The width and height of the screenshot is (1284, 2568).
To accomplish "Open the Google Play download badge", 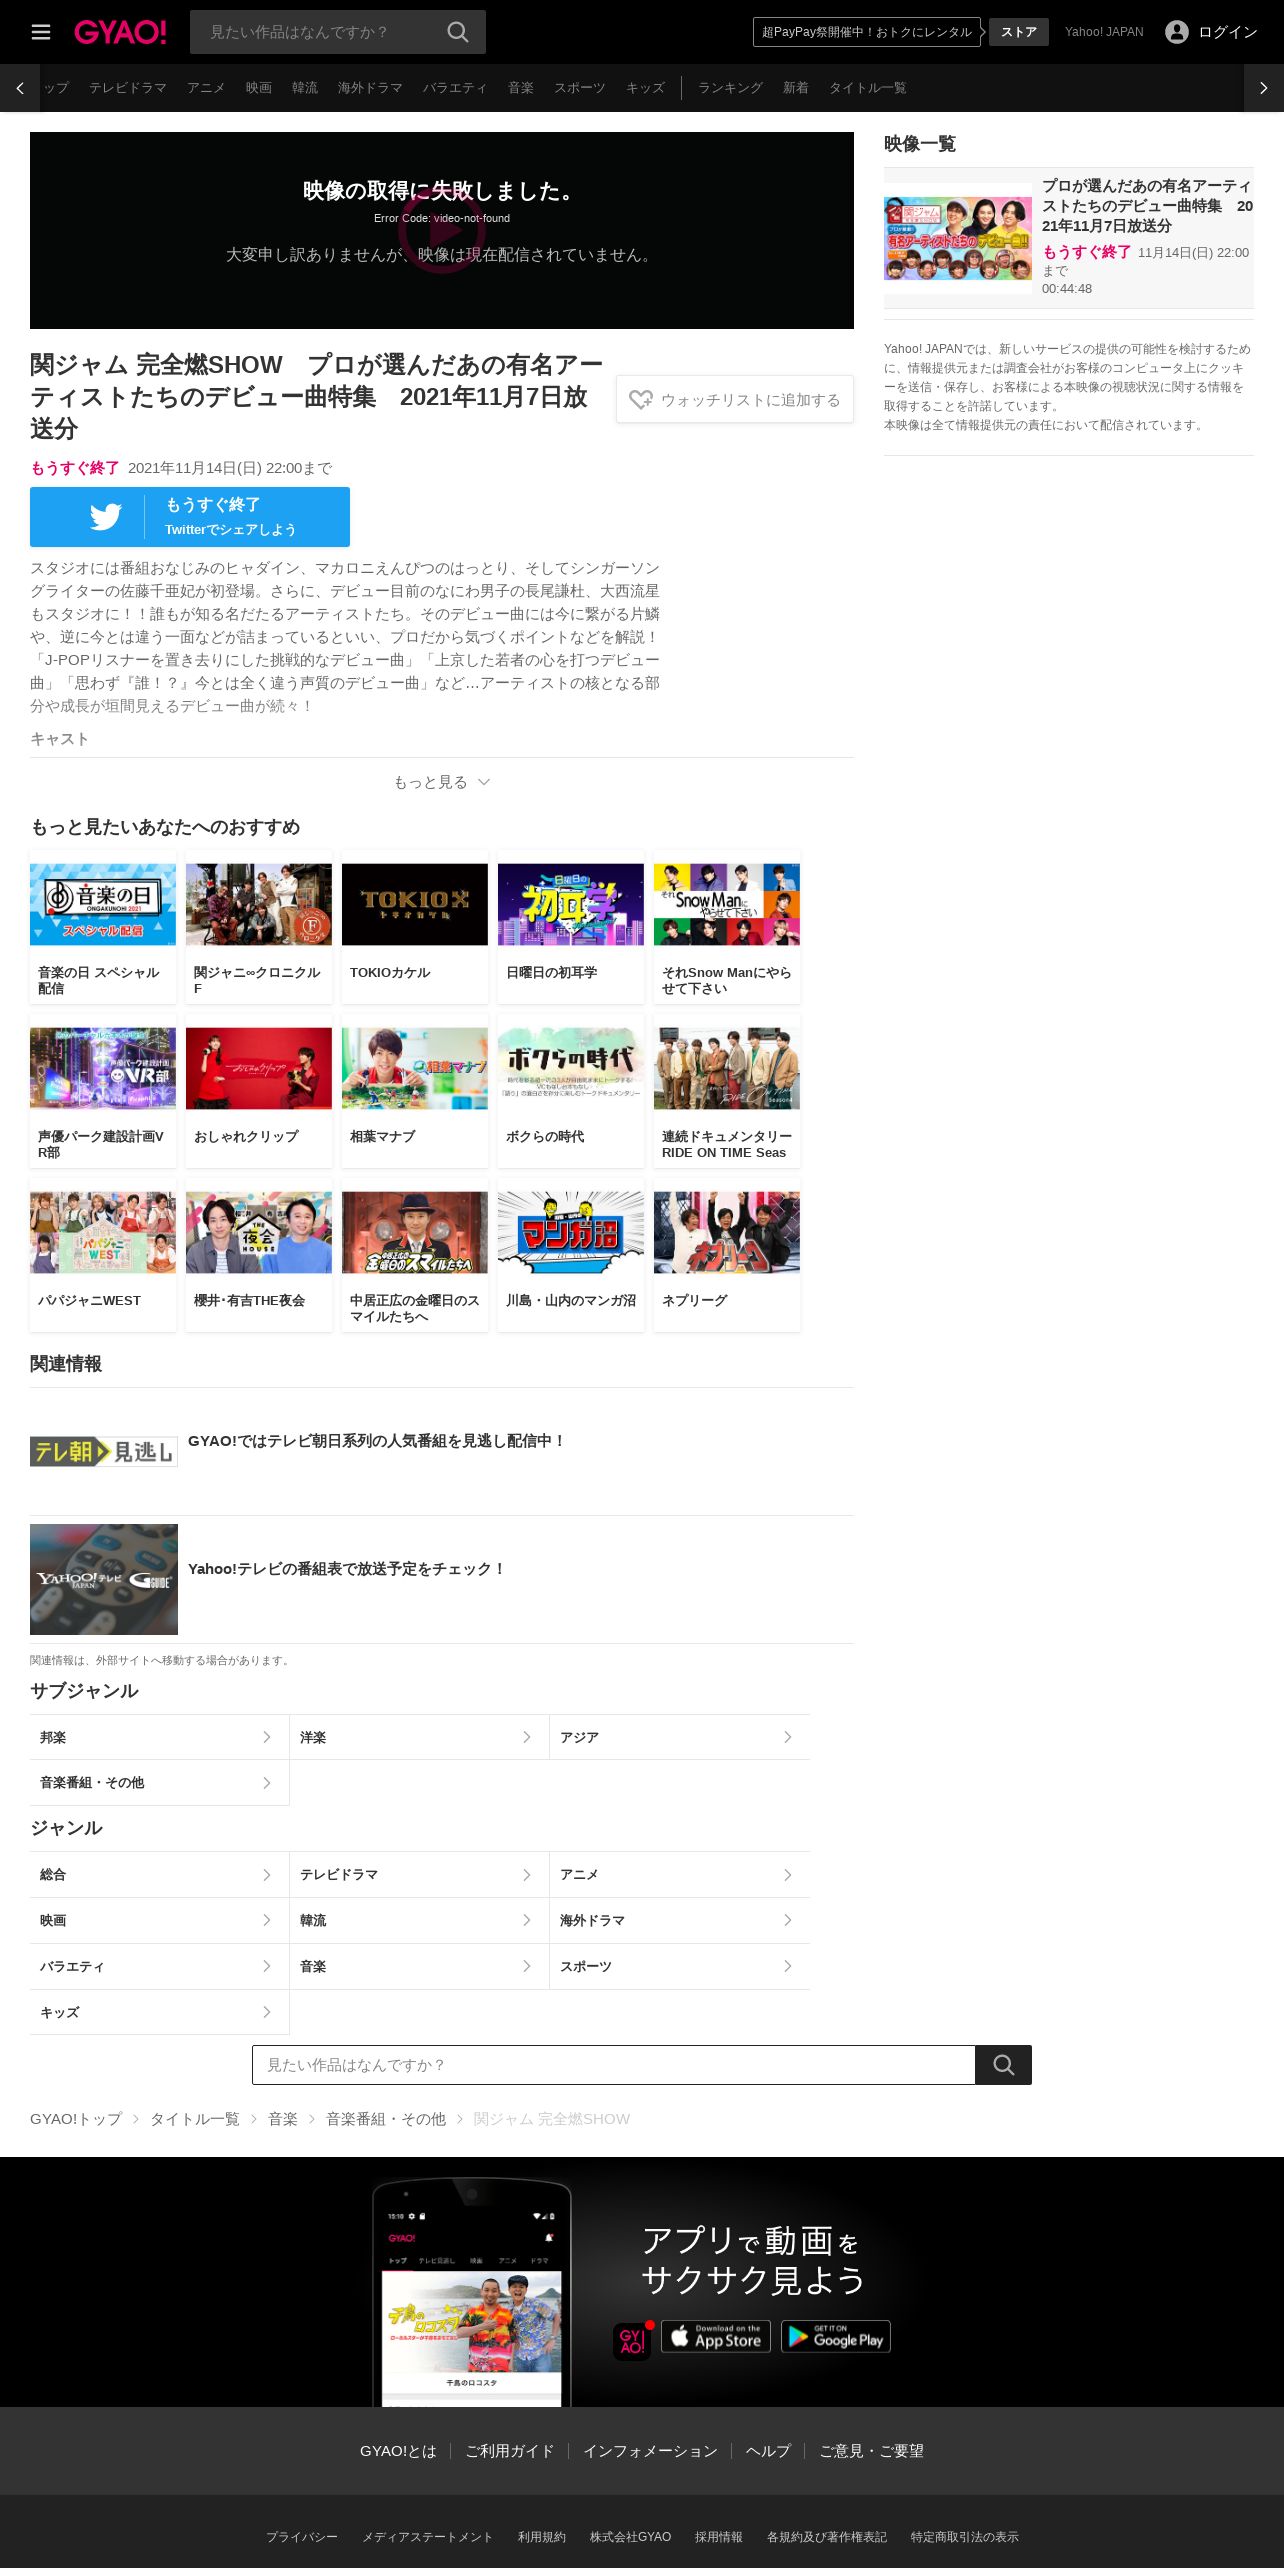I will coord(836,2336).
